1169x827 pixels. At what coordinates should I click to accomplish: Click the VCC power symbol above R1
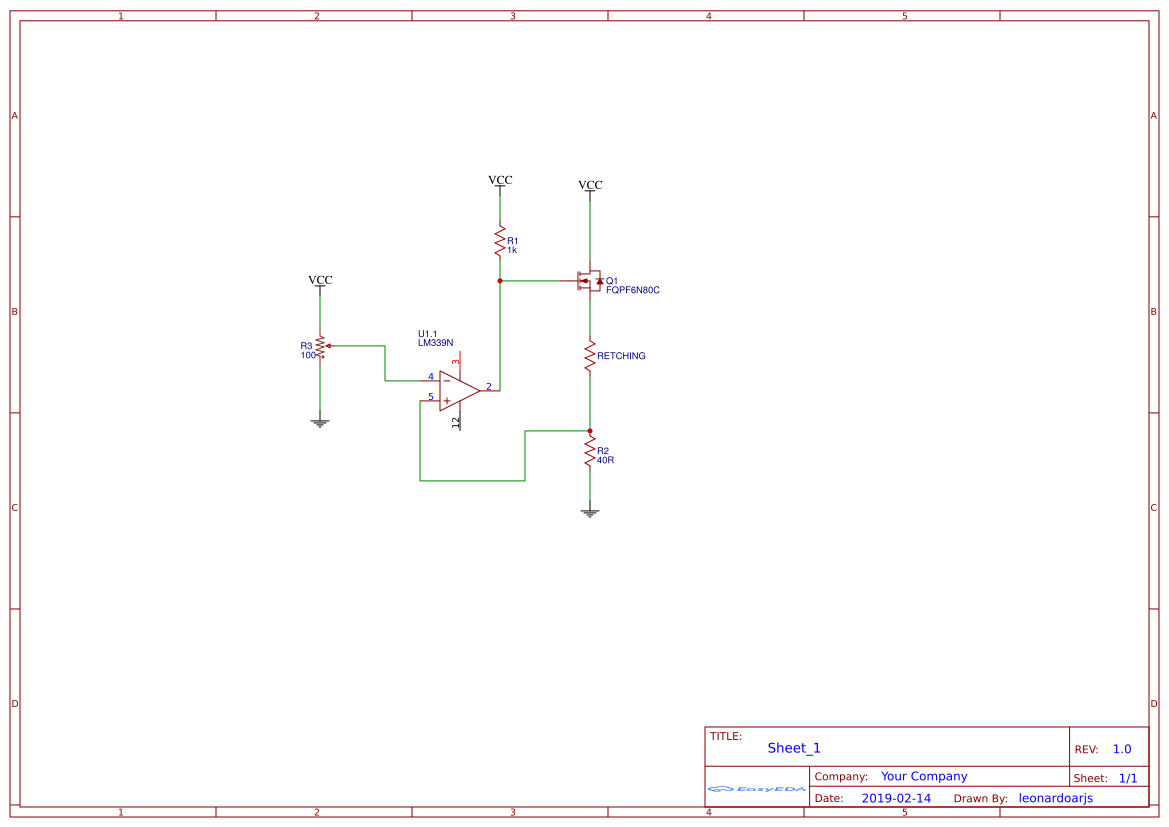[499, 183]
